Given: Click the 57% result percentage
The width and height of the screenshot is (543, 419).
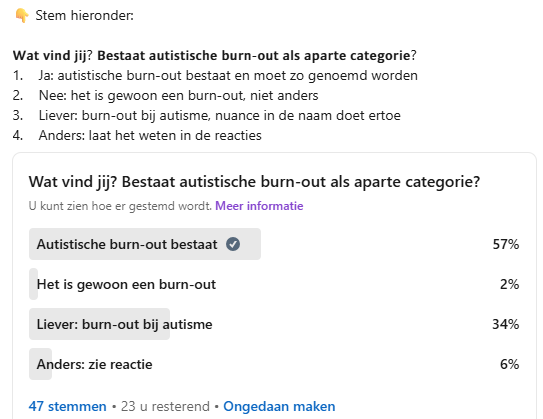Looking at the screenshot, I should coord(506,244).
